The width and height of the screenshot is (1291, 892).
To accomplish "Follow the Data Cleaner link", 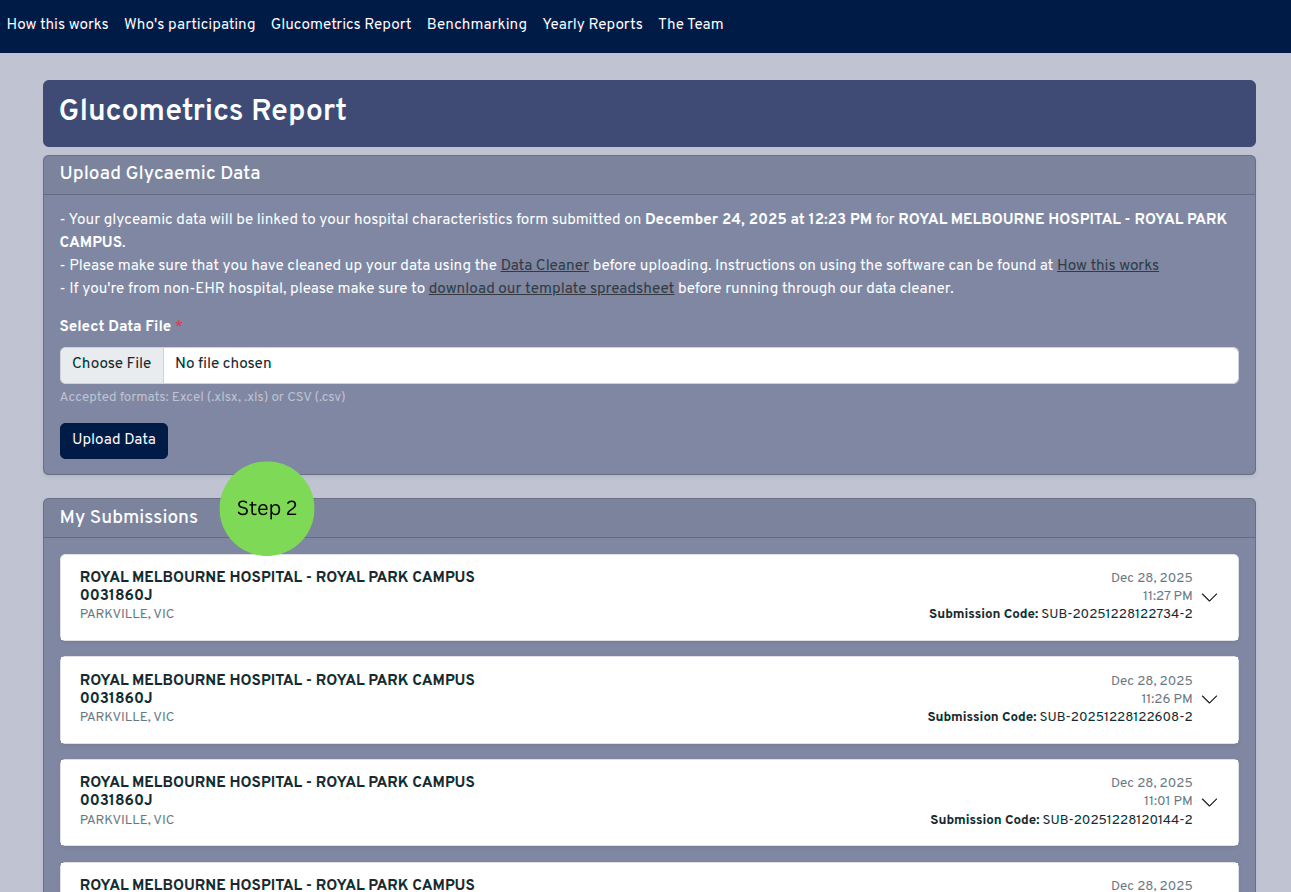I will click(x=544, y=265).
